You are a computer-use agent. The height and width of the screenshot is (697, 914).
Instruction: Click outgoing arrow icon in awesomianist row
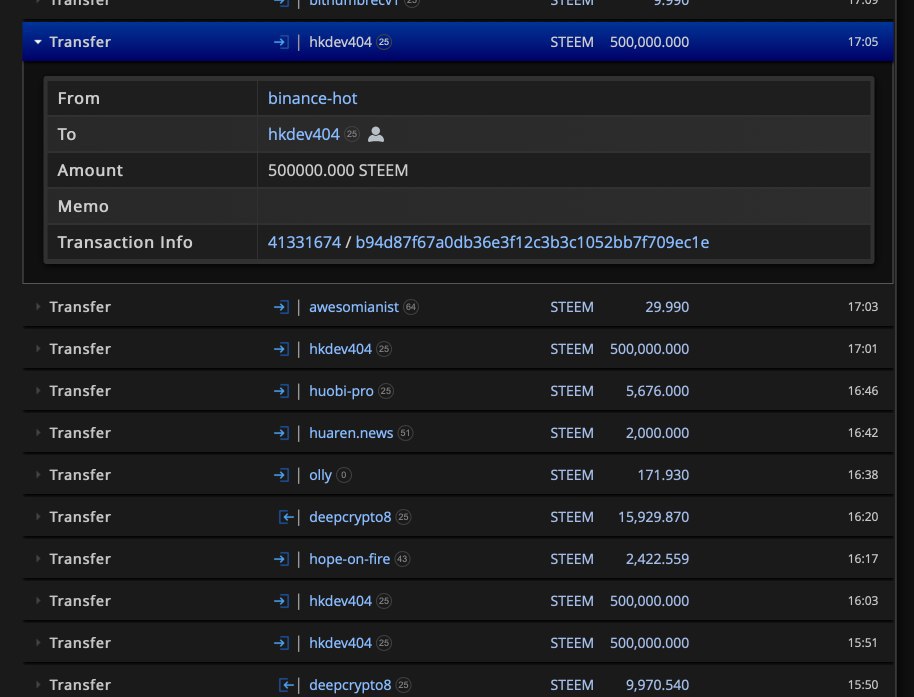(x=281, y=307)
